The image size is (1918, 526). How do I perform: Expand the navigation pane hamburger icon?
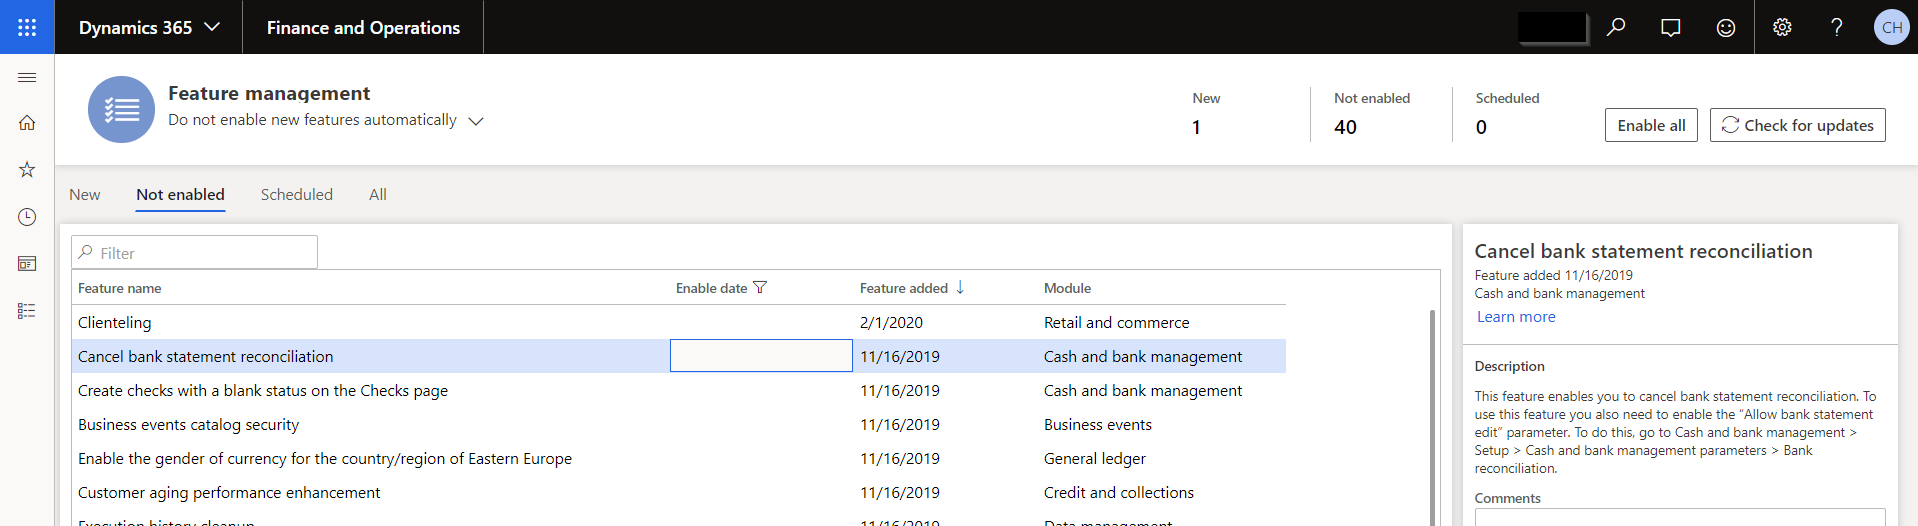click(x=27, y=77)
